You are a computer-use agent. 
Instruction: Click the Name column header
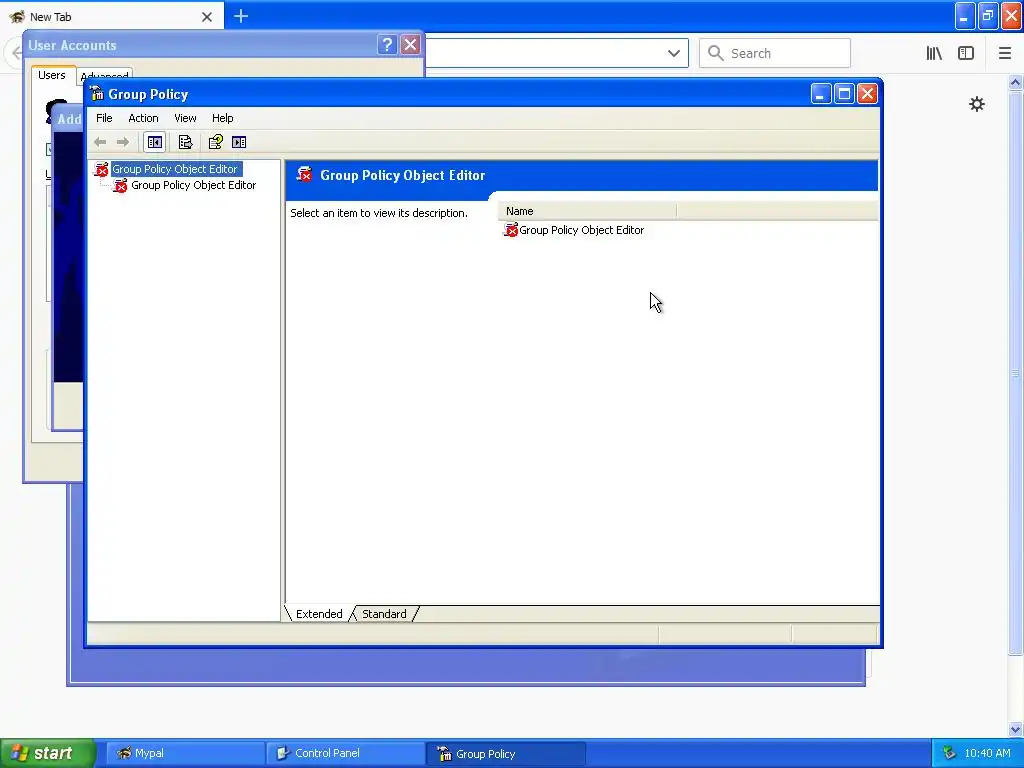click(586, 211)
